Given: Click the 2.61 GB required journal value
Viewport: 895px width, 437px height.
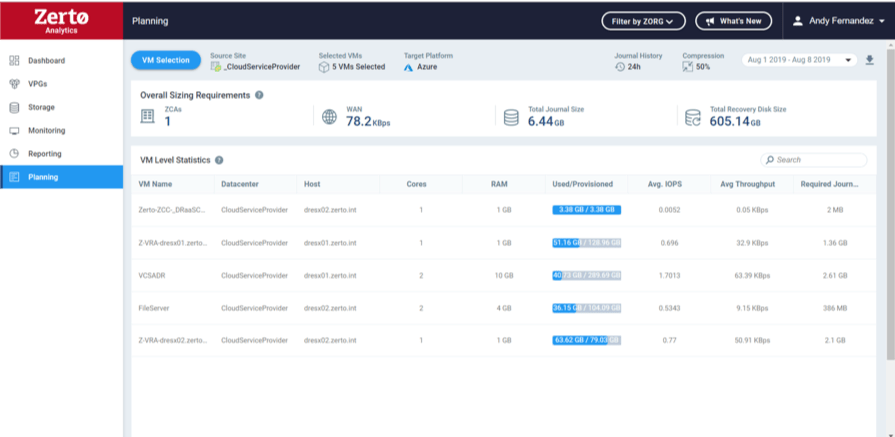Looking at the screenshot, I should click(834, 276).
